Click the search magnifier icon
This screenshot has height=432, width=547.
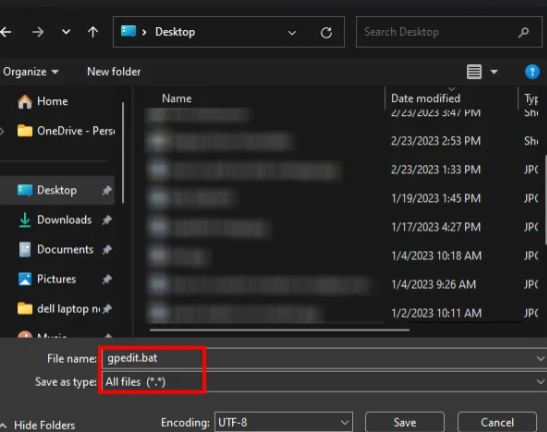(523, 32)
